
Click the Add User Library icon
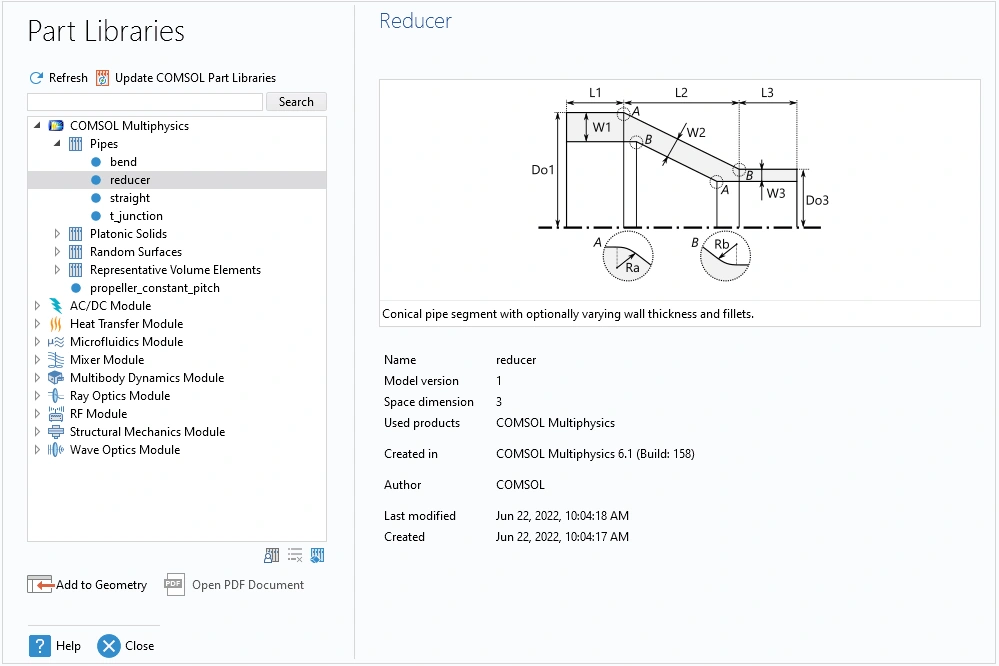[272, 555]
